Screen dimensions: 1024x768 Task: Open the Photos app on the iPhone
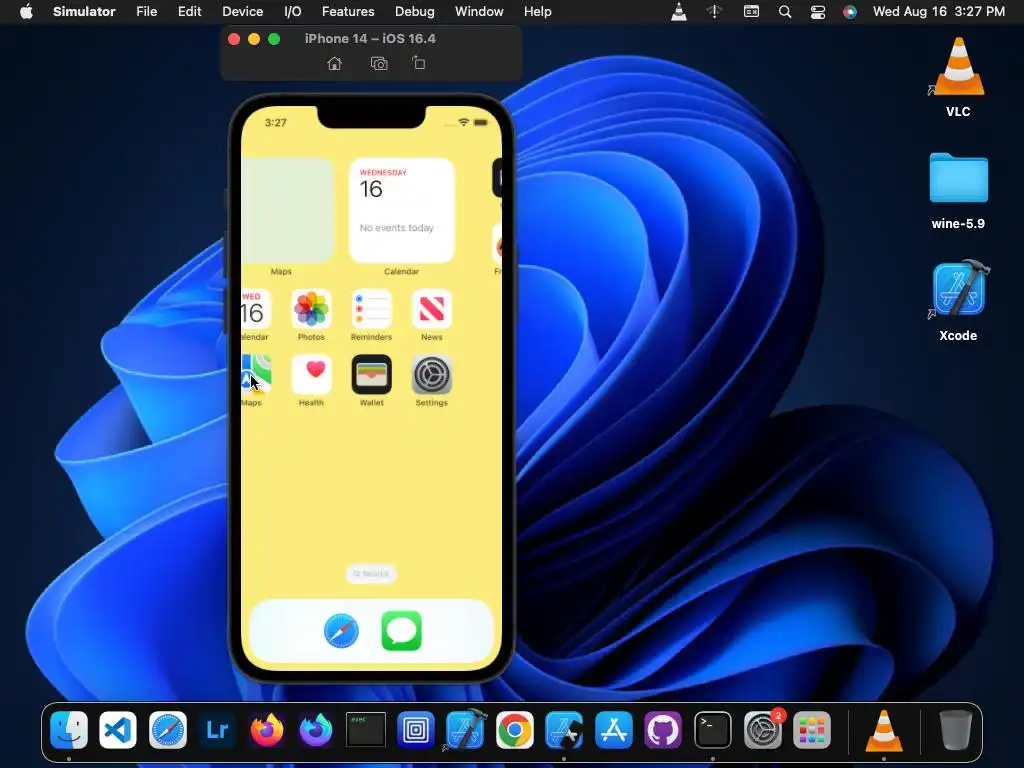tap(312, 309)
